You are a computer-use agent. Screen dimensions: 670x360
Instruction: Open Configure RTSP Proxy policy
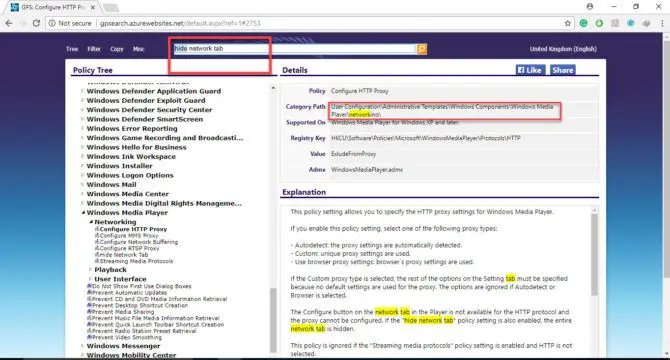(129, 248)
